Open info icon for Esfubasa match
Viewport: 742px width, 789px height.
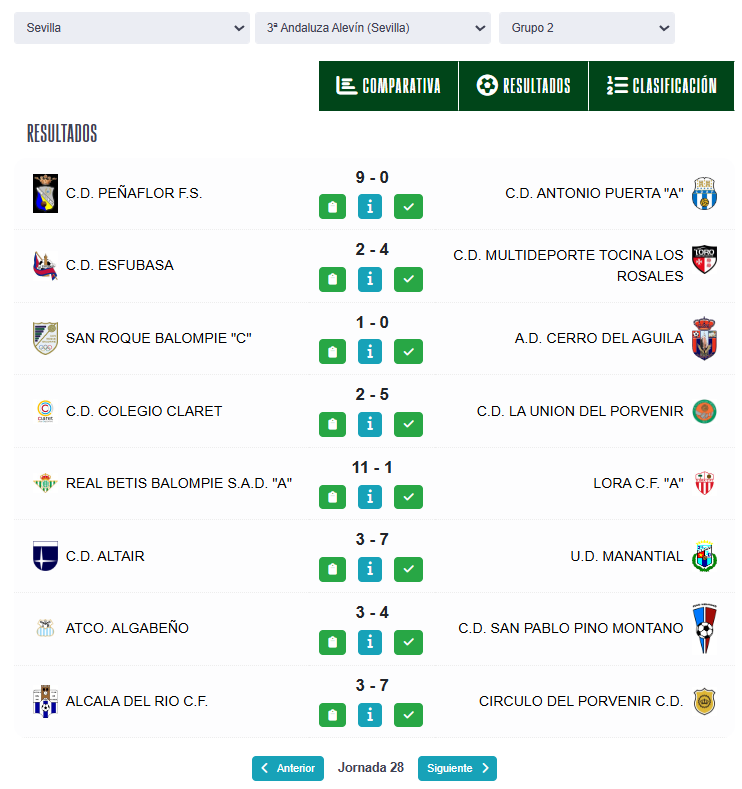370,280
